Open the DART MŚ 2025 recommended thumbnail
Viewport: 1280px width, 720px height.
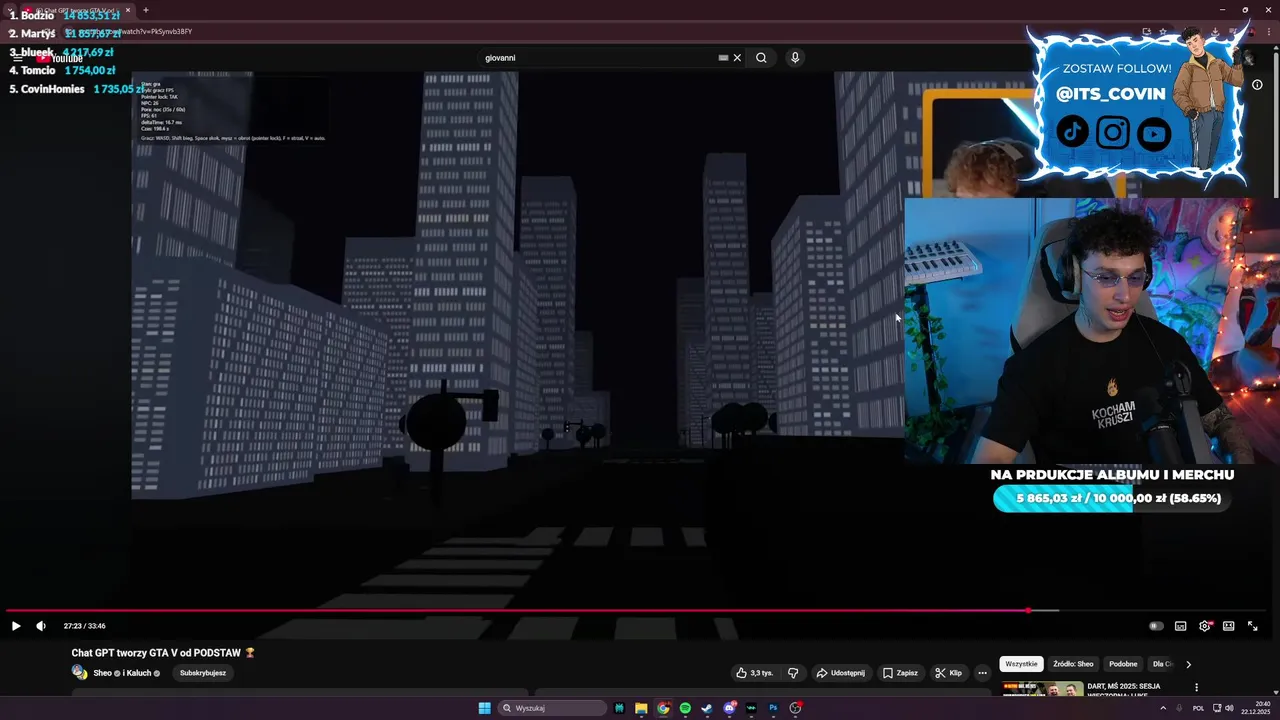(x=1043, y=688)
